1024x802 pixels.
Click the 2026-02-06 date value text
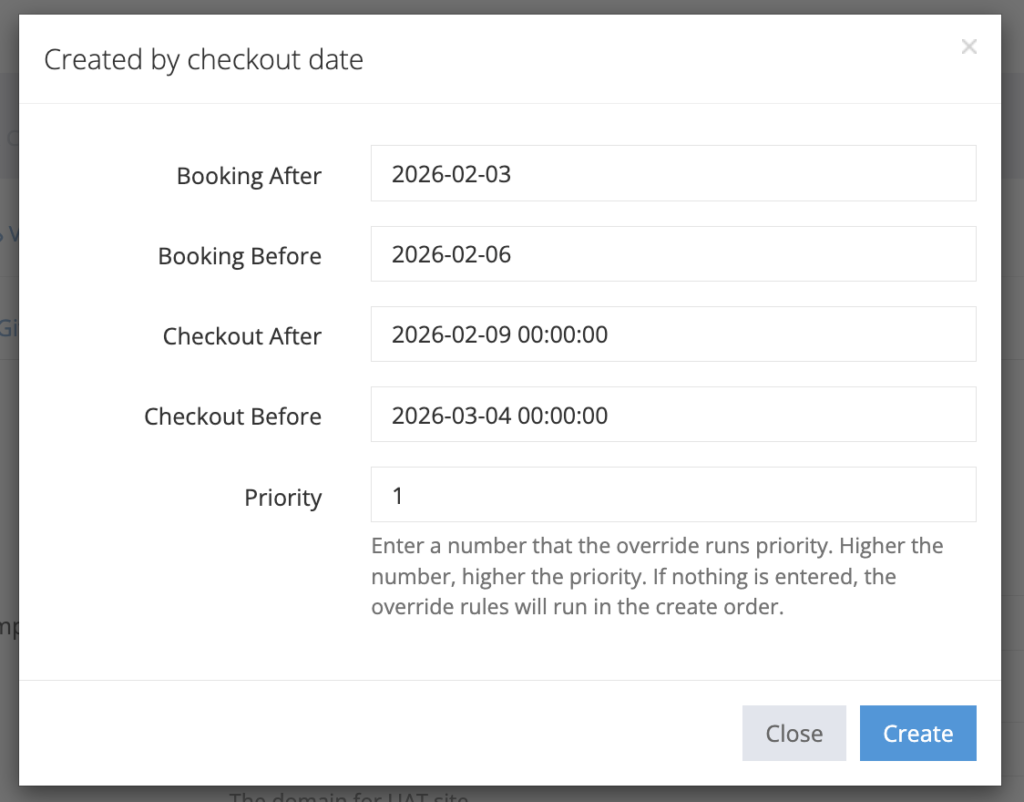pyautogui.click(x=451, y=254)
